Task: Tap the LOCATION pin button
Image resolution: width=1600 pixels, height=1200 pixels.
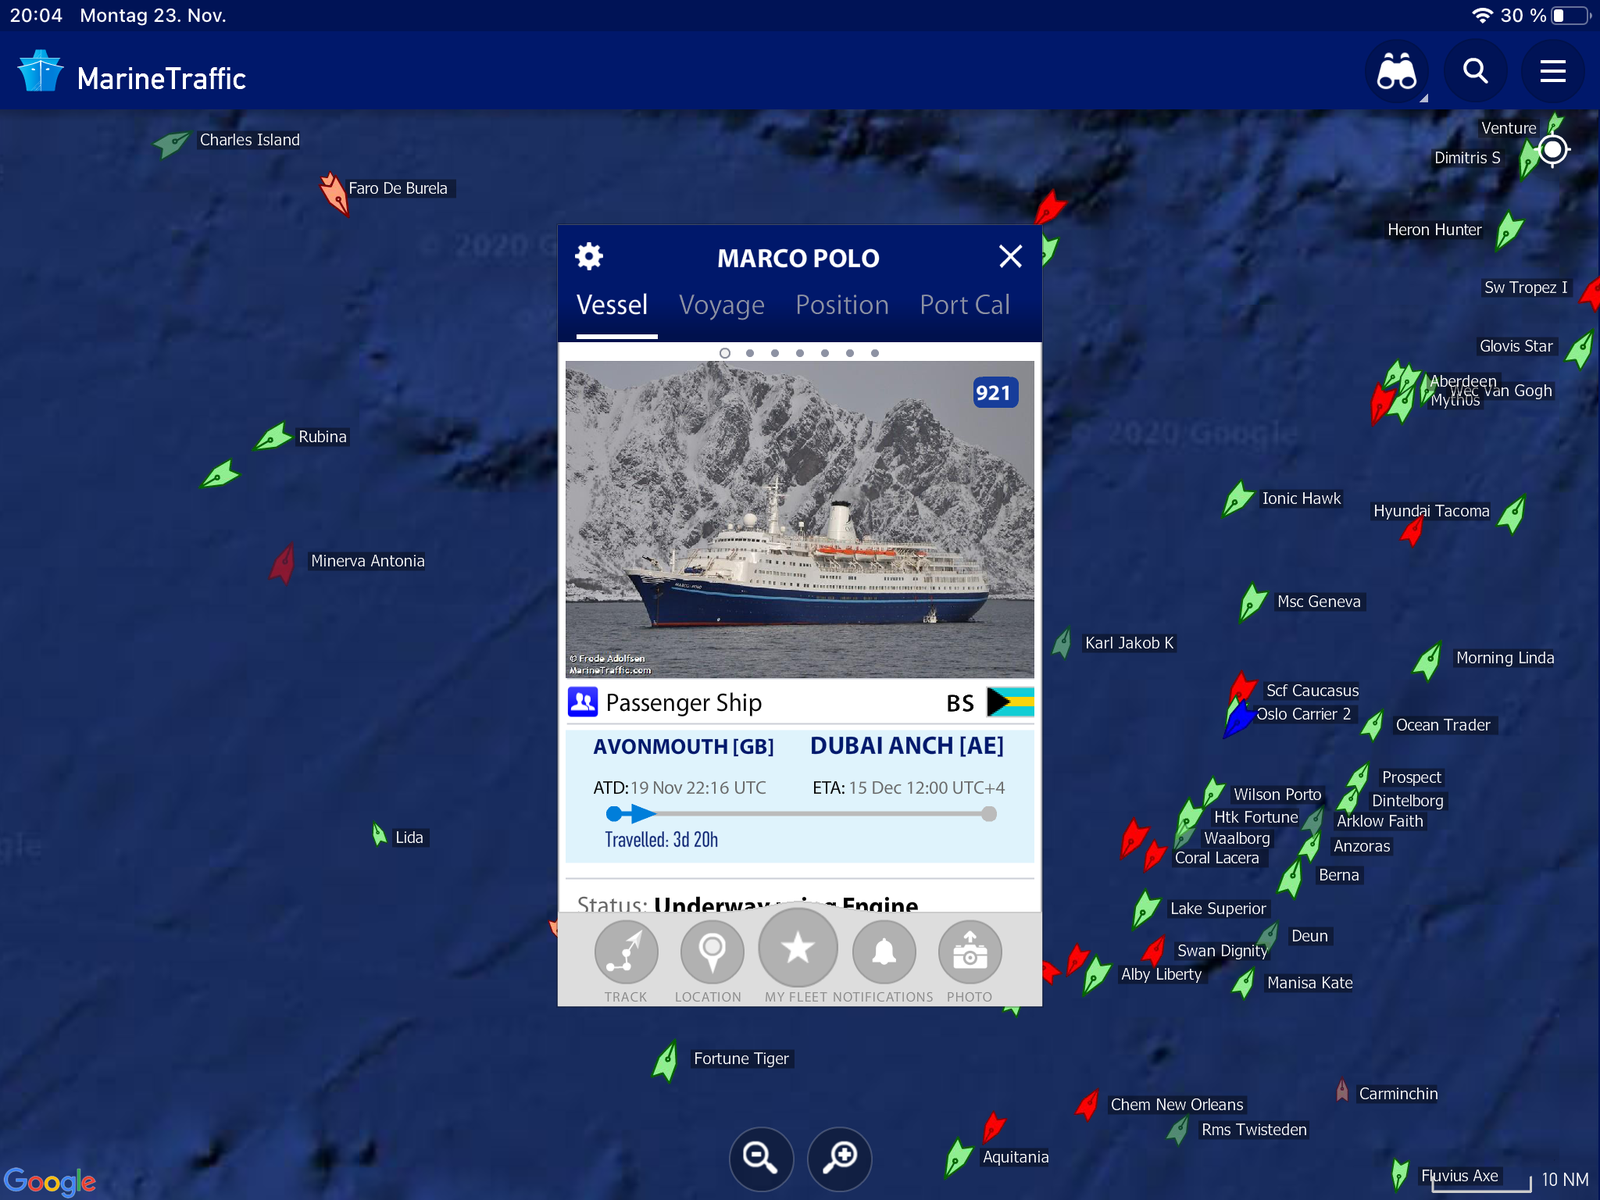Action: [712, 952]
